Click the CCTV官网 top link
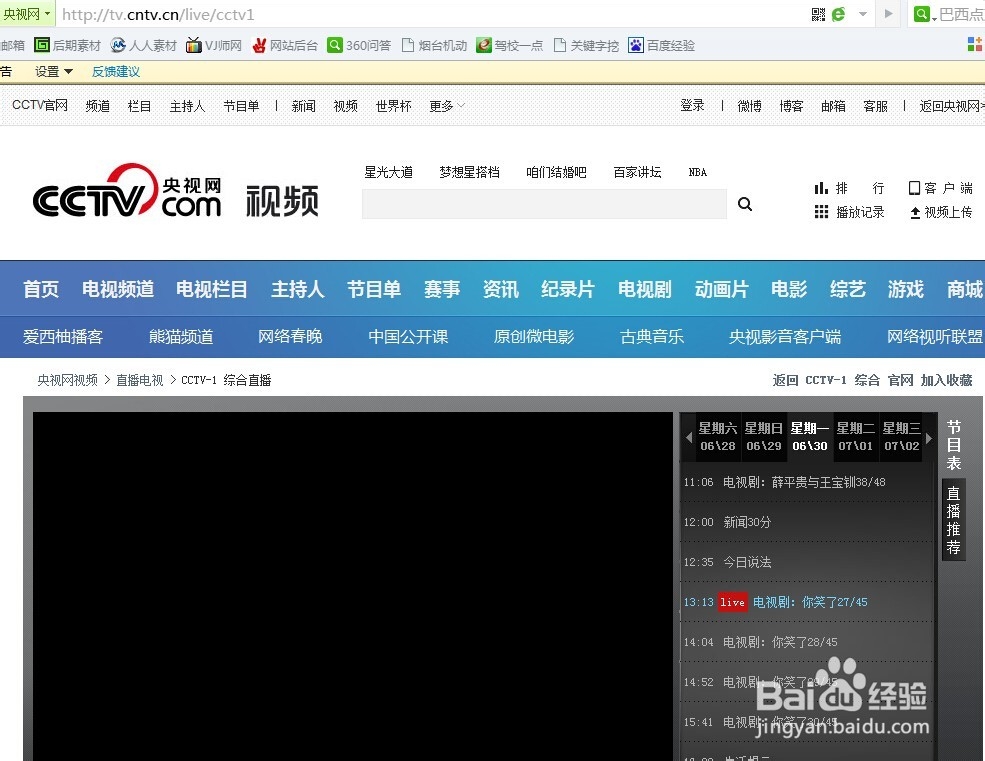Screen dimensions: 985x761 tap(40, 106)
